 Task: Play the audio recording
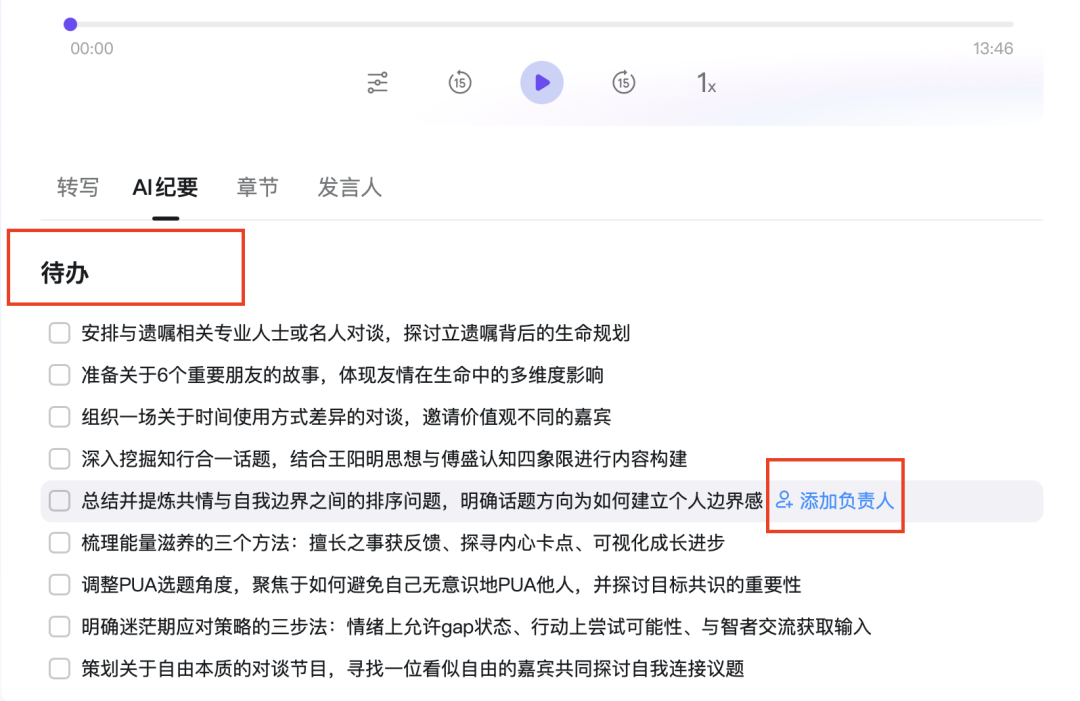pos(541,82)
